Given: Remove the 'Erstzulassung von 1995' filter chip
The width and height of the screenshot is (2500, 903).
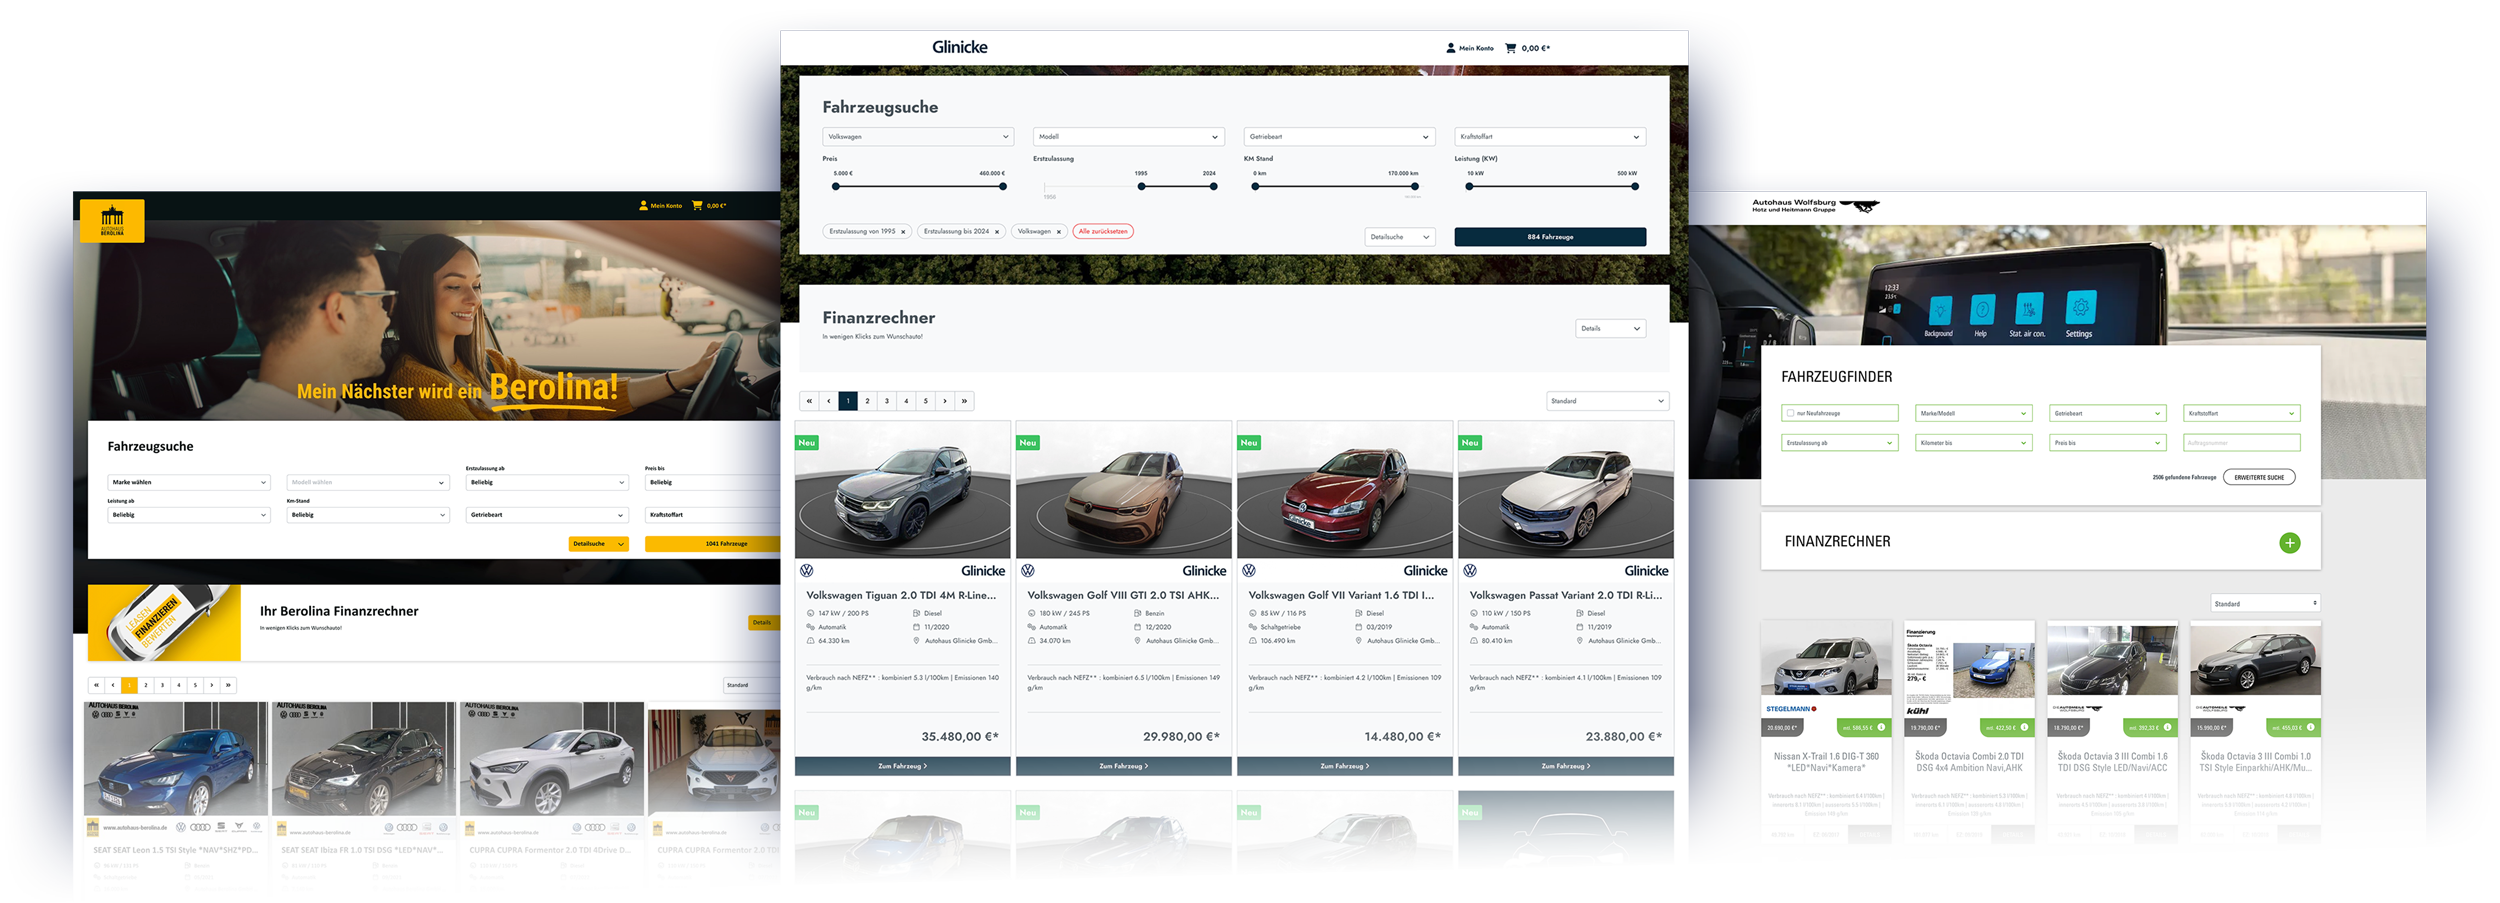Looking at the screenshot, I should tap(903, 232).
